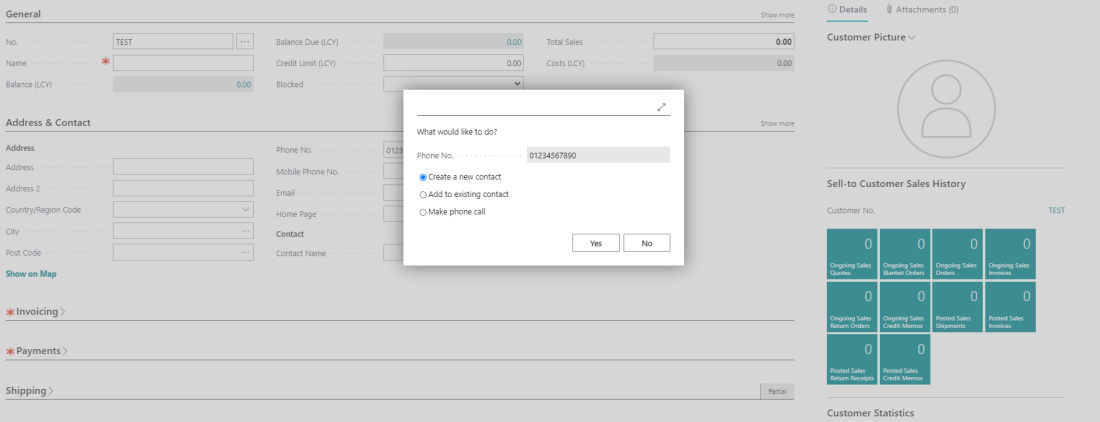This screenshot has width=1100, height=422.
Task: Switch to the Attachments (0) tab
Action: click(922, 9)
